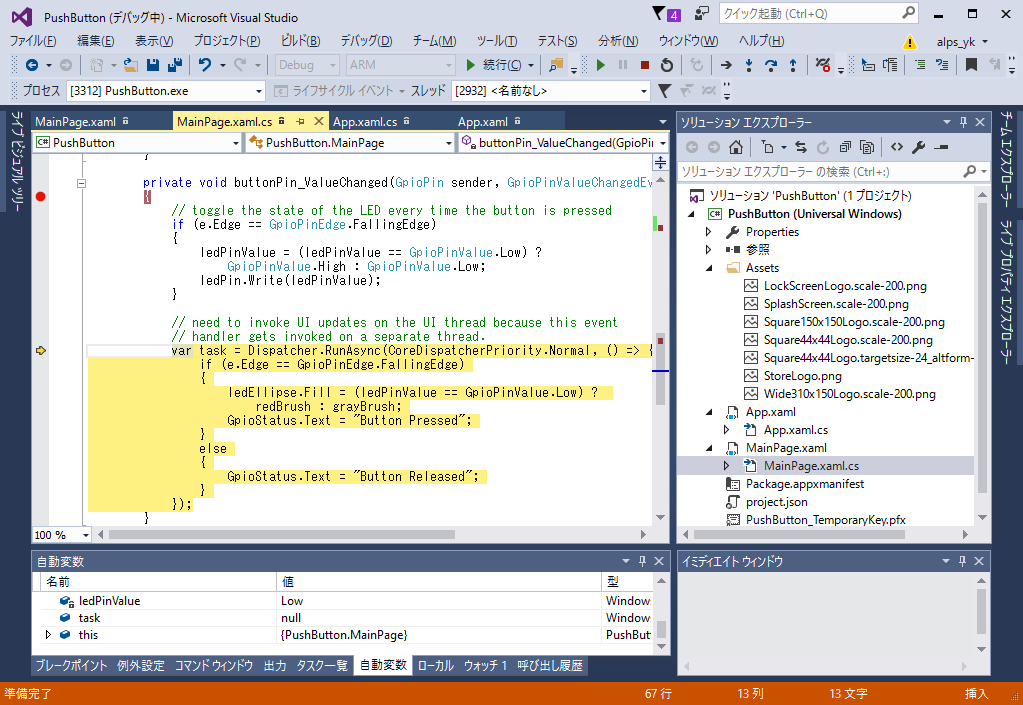This screenshot has width=1023, height=705.
Task: Save the current file with the floppy icon
Action: coord(153,65)
